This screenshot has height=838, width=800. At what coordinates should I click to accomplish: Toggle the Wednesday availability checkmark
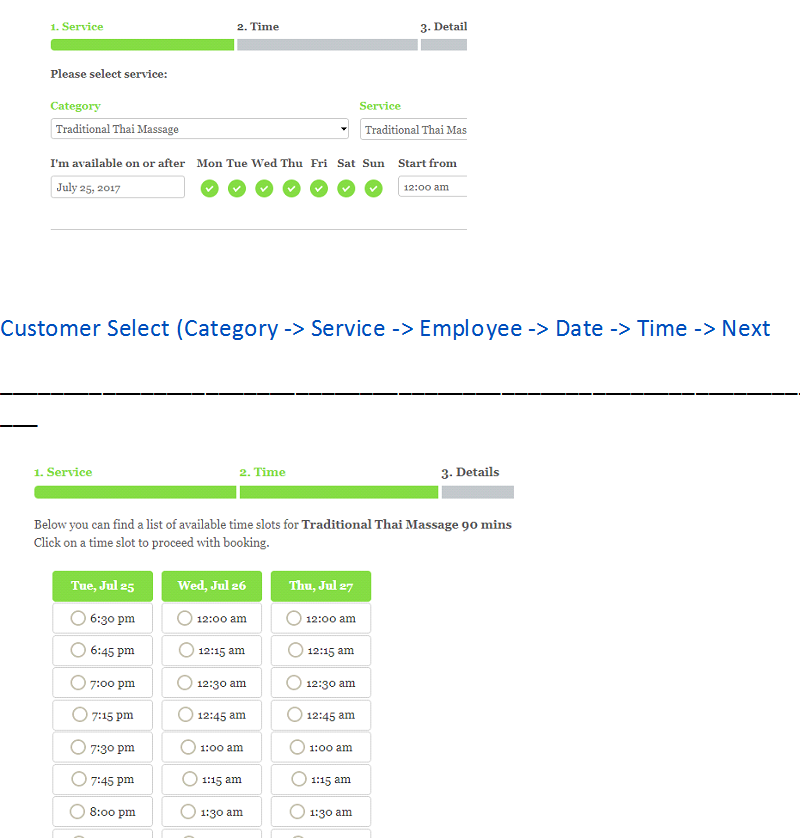click(x=264, y=188)
